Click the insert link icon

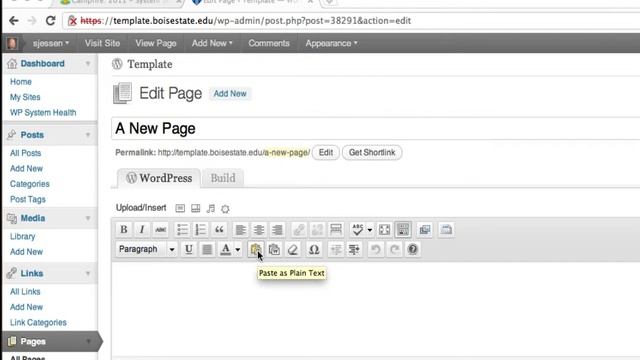tap(299, 229)
